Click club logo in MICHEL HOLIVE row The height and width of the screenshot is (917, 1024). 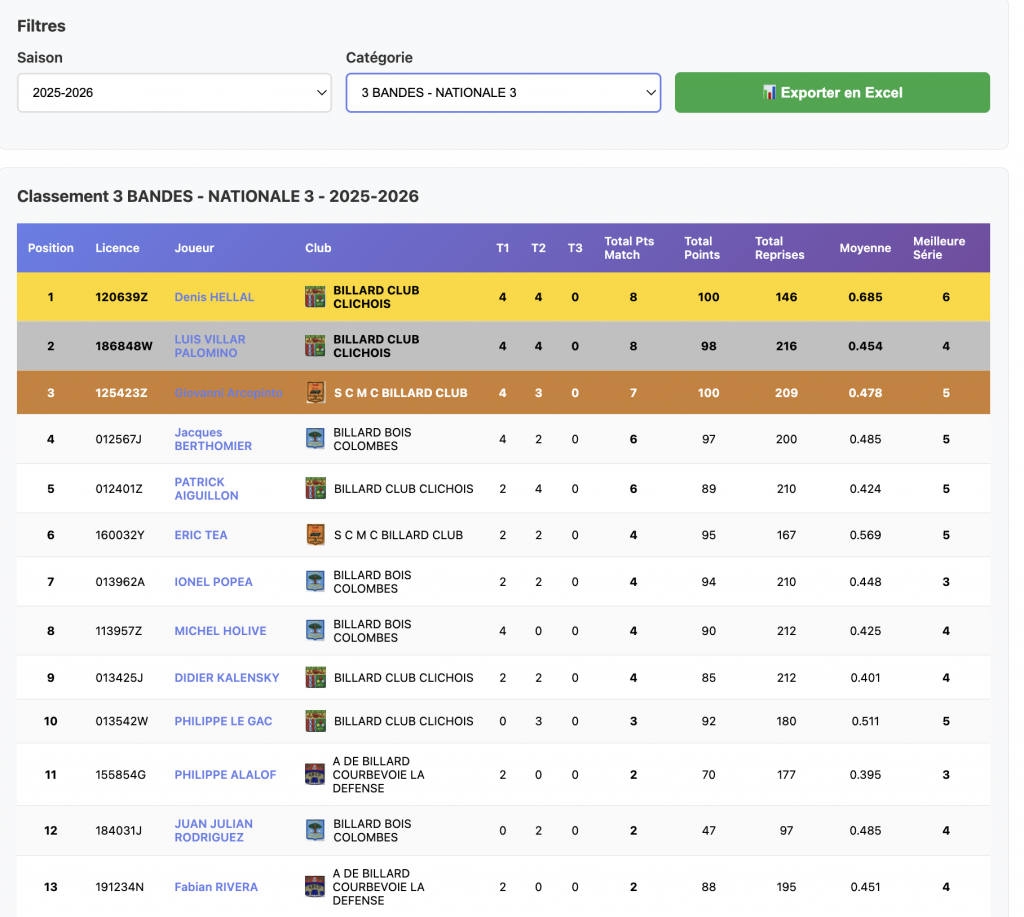coord(315,631)
